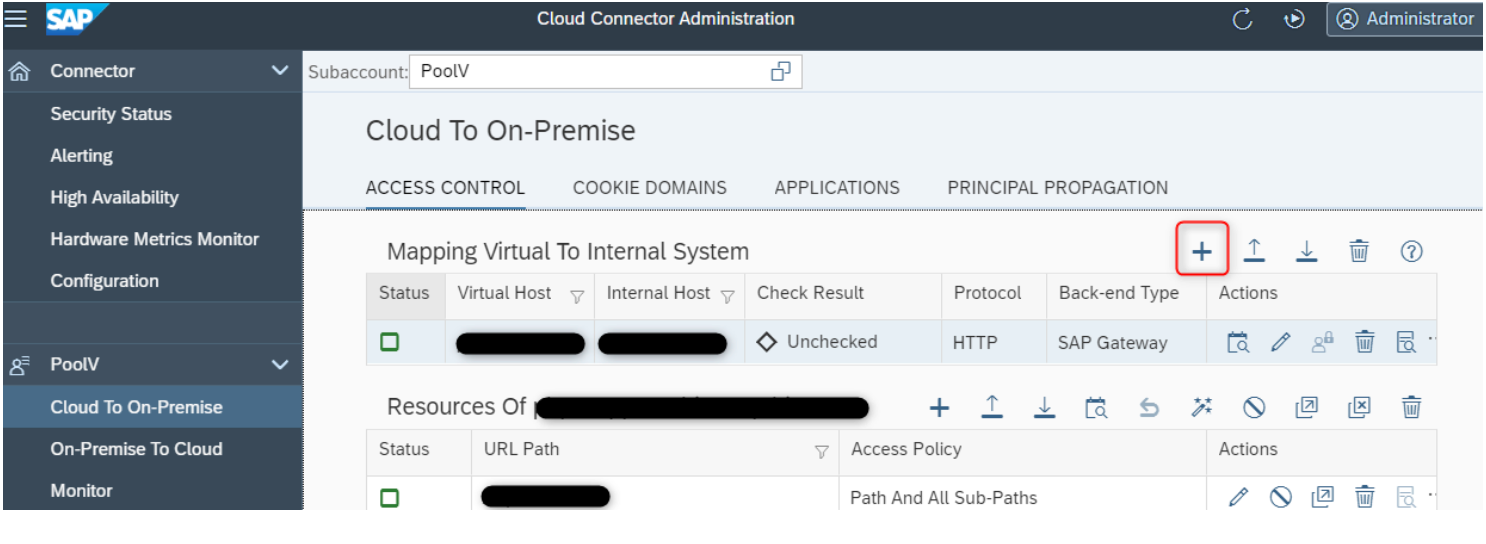The image size is (1486, 544).
Task: Add a new resource with plus icon
Action: pyautogui.click(x=939, y=407)
